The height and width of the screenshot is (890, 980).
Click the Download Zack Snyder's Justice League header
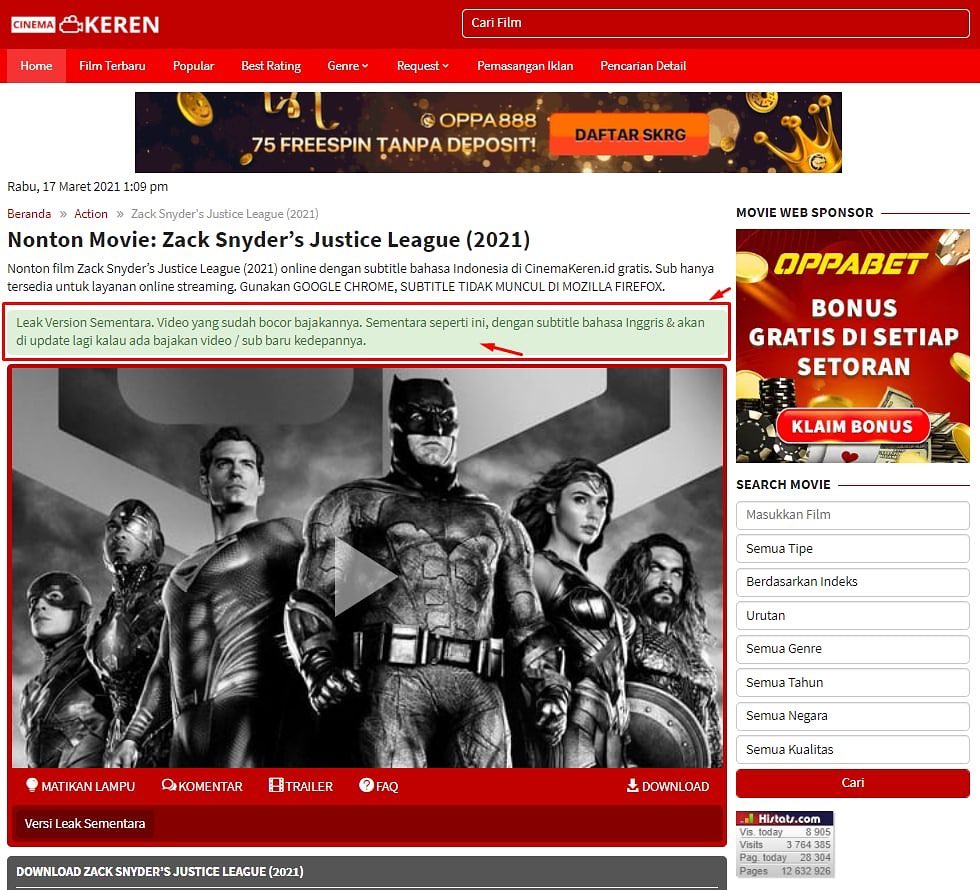(x=159, y=871)
